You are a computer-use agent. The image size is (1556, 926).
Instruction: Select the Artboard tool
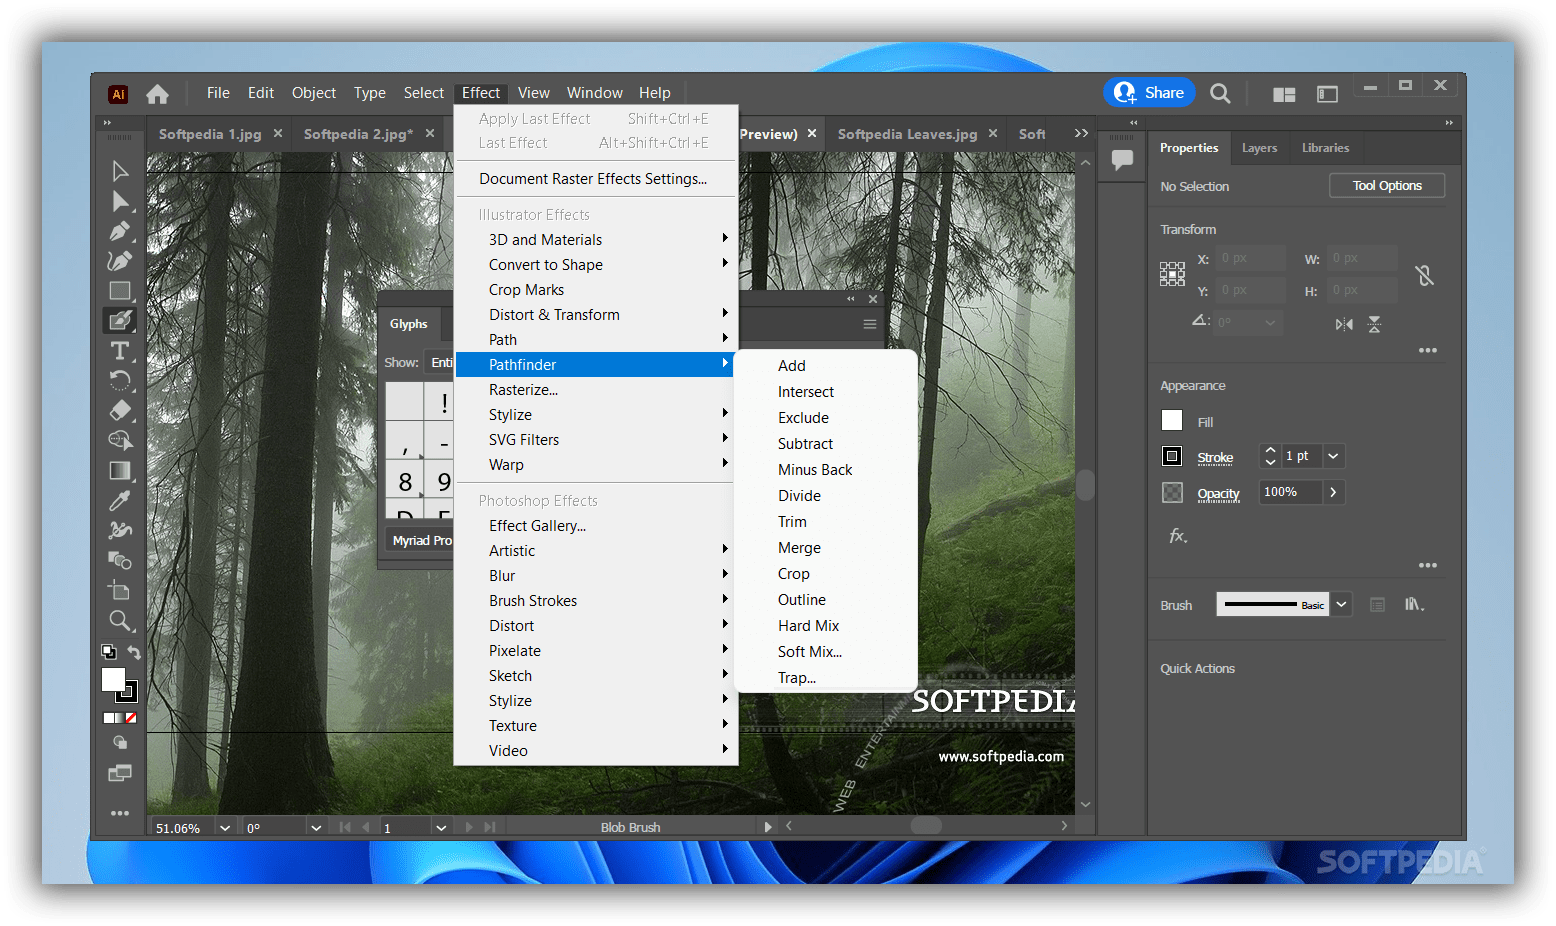[120, 590]
